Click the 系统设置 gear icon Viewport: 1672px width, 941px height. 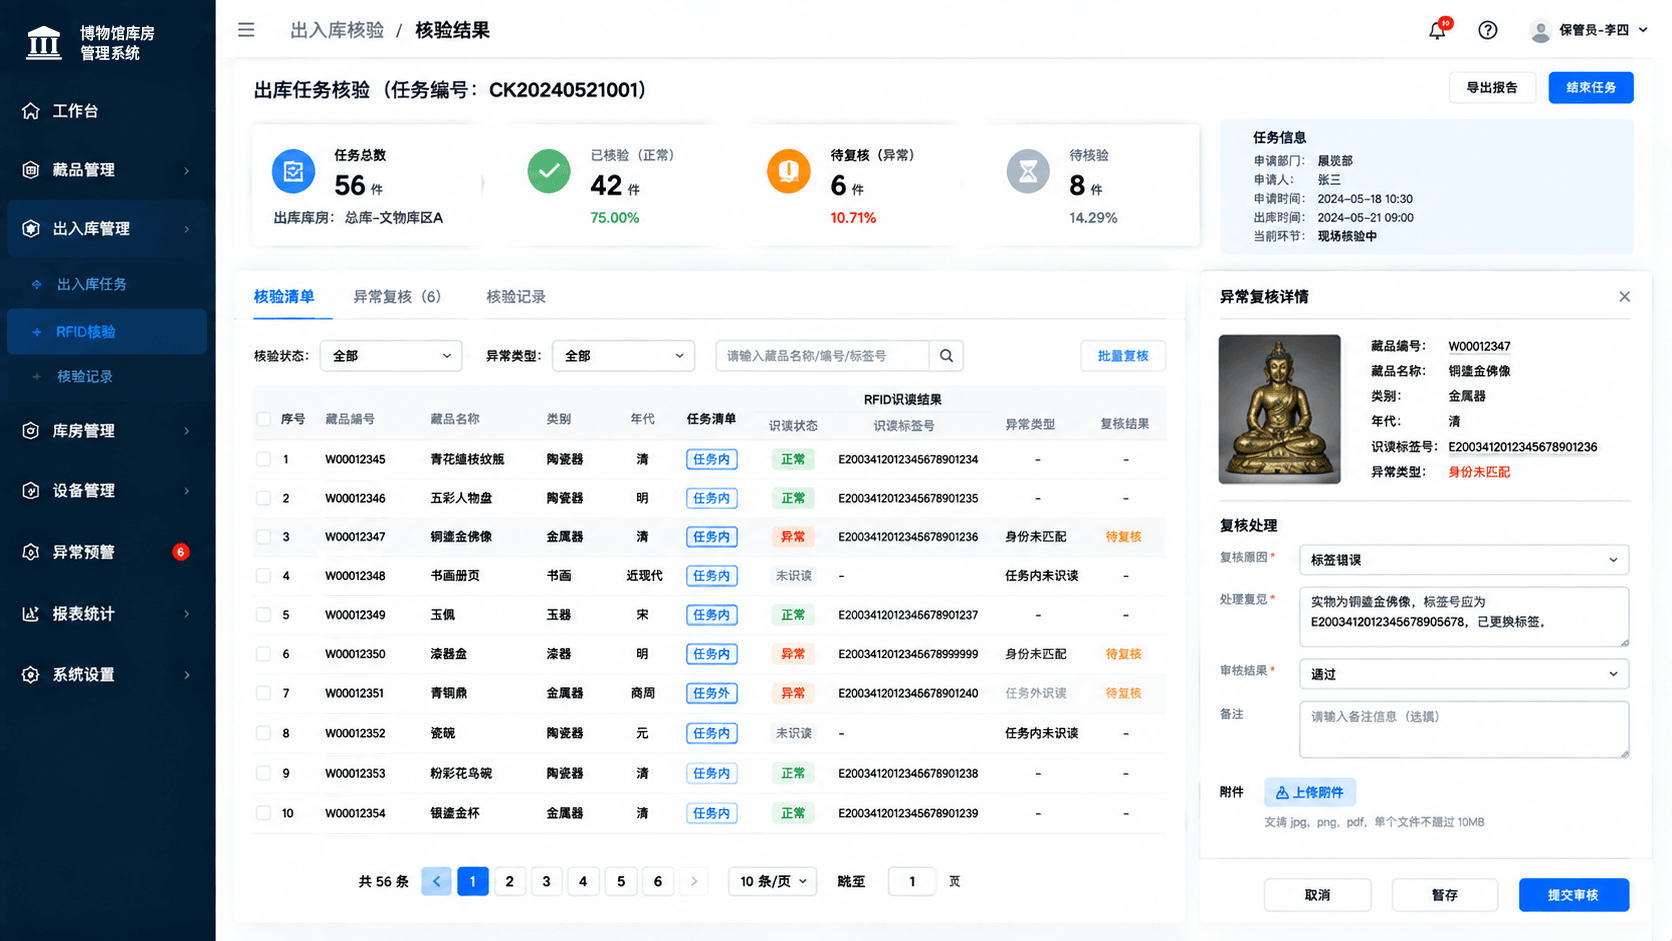tap(31, 675)
